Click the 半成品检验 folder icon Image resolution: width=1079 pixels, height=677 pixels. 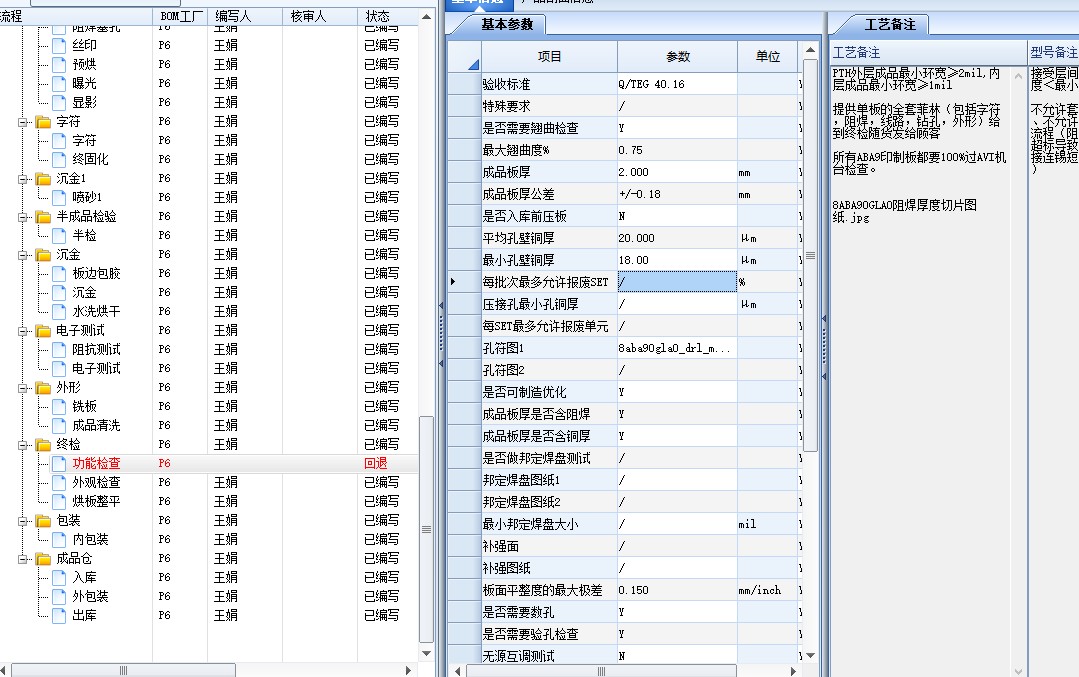(43, 217)
